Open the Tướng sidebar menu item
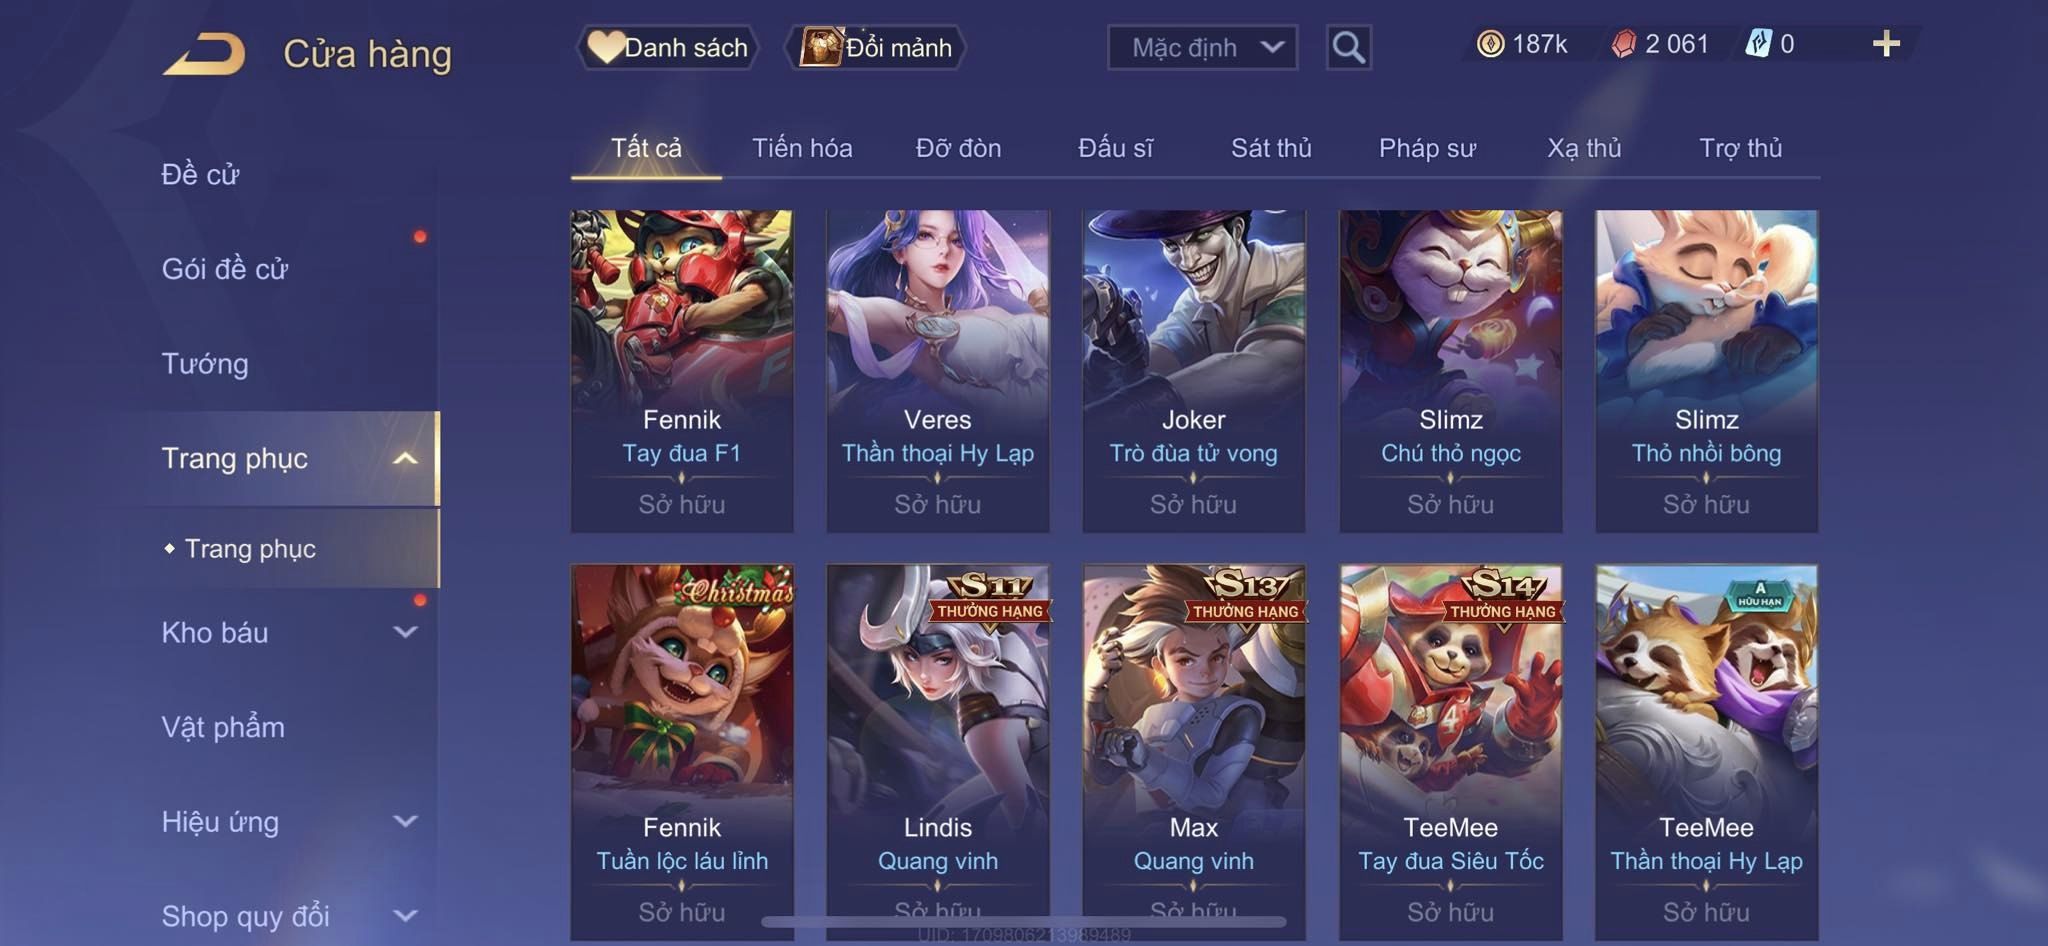The image size is (2048, 946). pos(205,364)
